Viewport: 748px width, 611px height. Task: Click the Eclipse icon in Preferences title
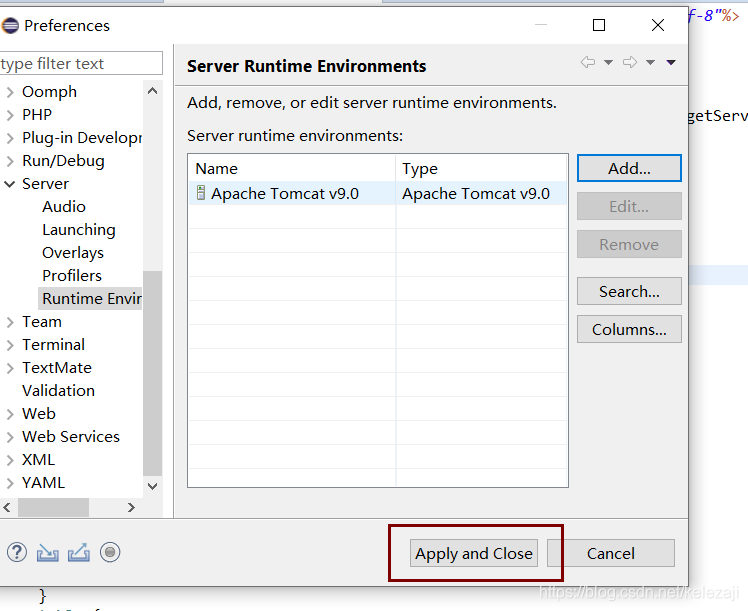10,25
